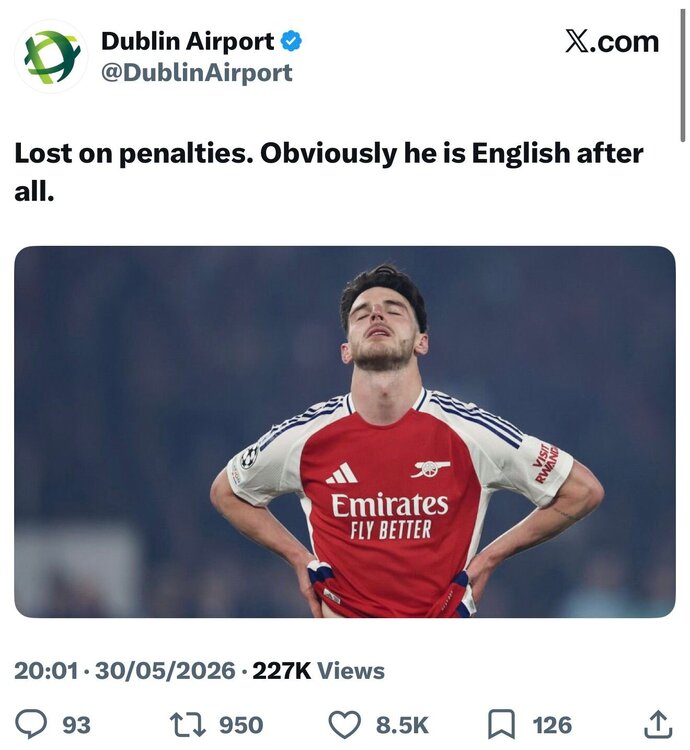Bookmark the tweet with the bookmark icon

click(x=501, y=725)
